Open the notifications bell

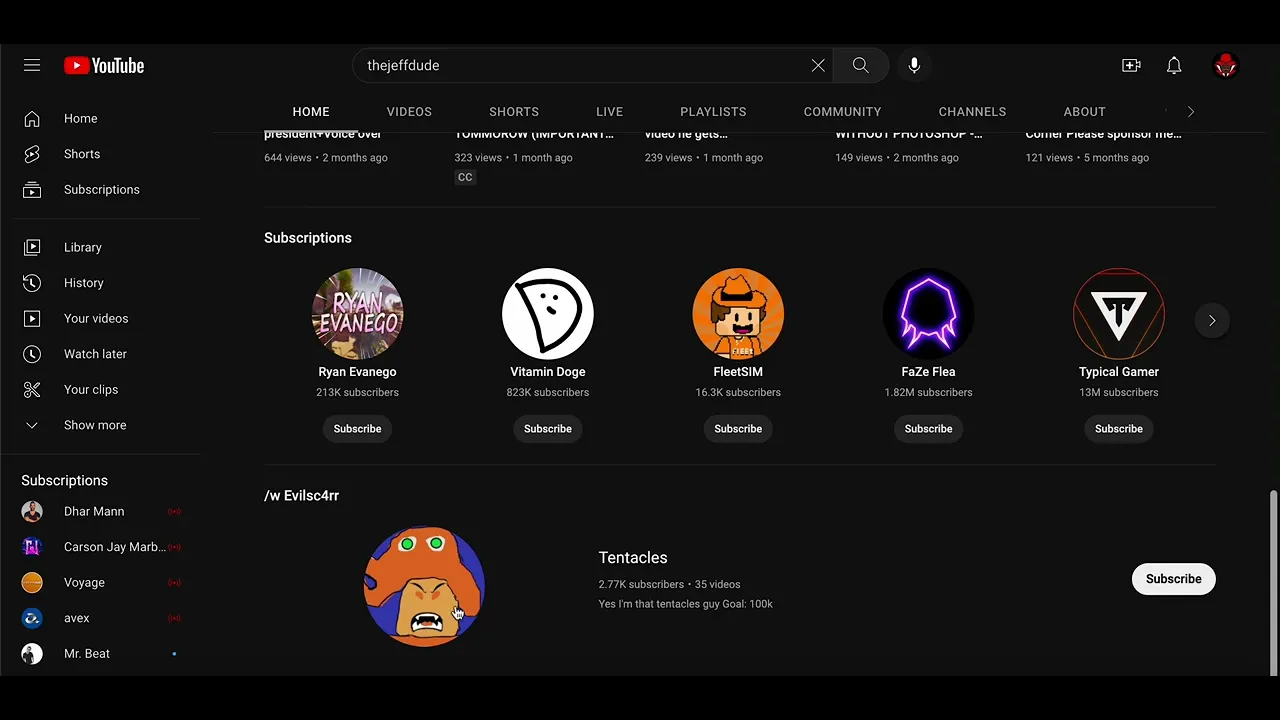click(1174, 65)
